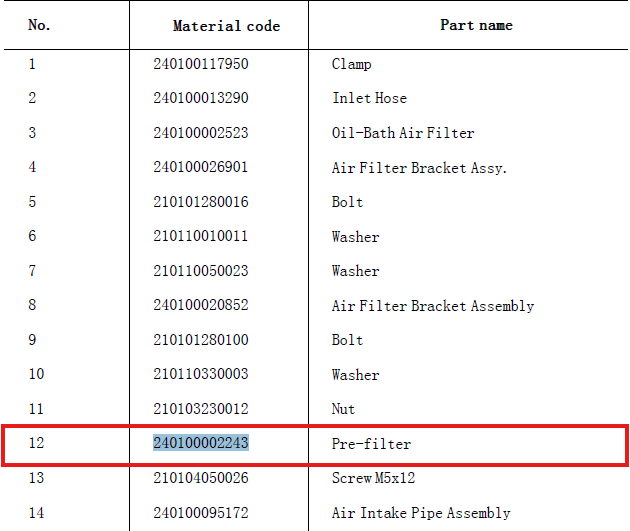Image resolution: width=630 pixels, height=531 pixels.
Task: Click the Inlet Hose part name
Action: point(369,98)
